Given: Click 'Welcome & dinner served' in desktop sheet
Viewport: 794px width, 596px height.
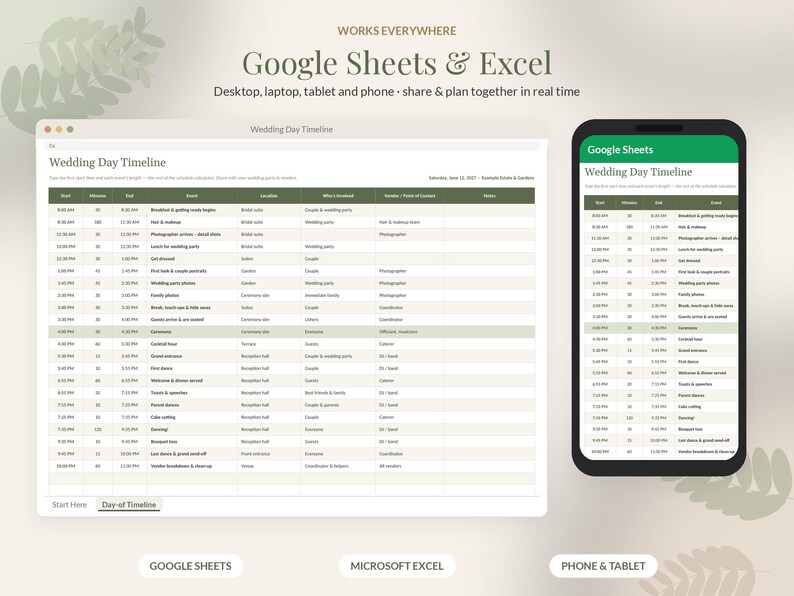Looking at the screenshot, I should tap(176, 380).
